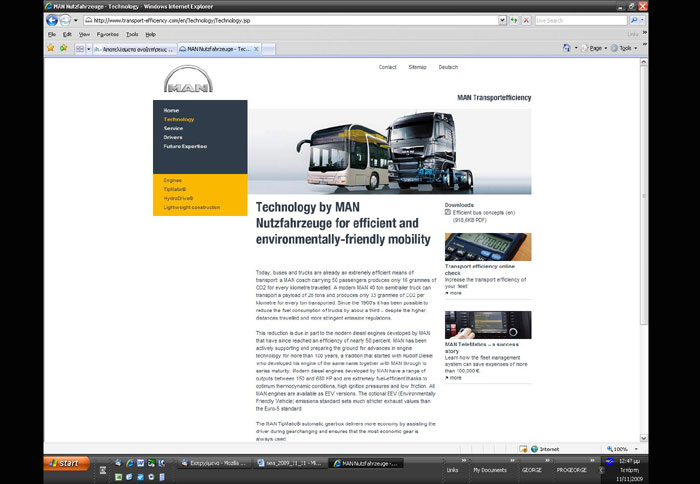Stop loading with the red X icon
This screenshot has height=484, width=700.
click(x=526, y=20)
